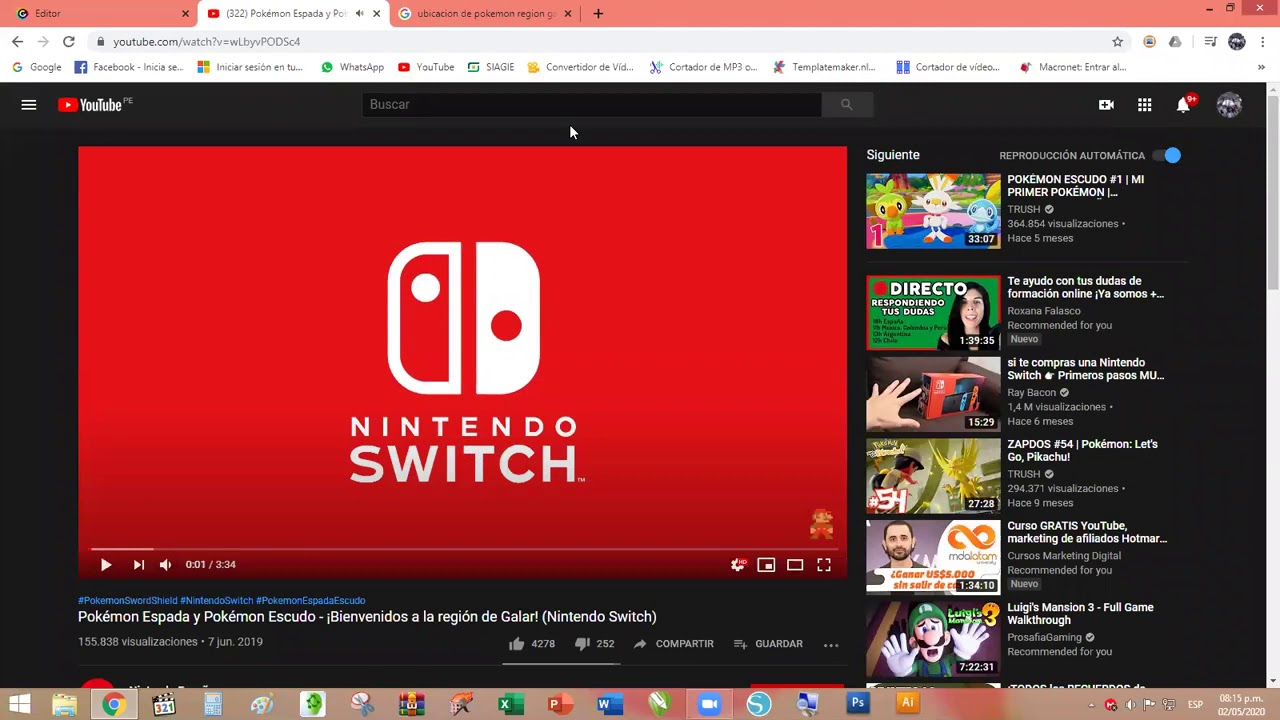
Task: Open the WhatsApp bookmark
Action: (x=352, y=67)
